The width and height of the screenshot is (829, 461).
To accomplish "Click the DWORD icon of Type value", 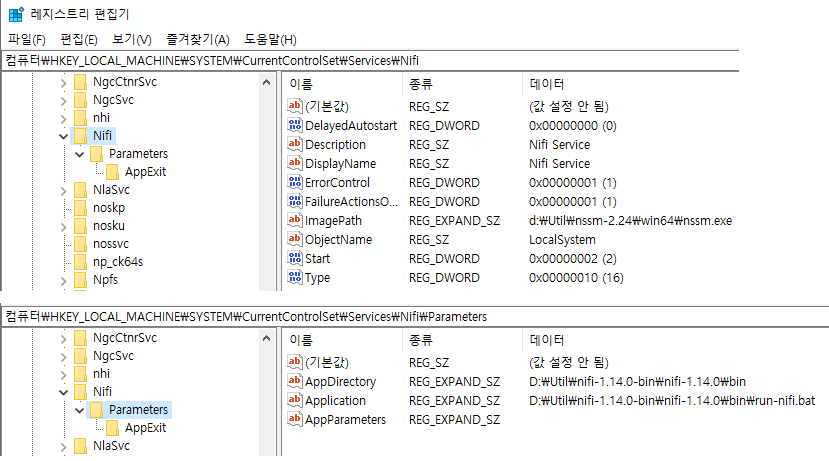I will click(294, 277).
